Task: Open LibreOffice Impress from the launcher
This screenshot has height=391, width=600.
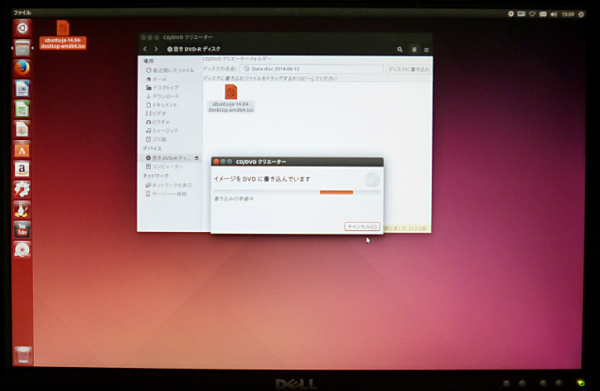Action: coord(22,129)
